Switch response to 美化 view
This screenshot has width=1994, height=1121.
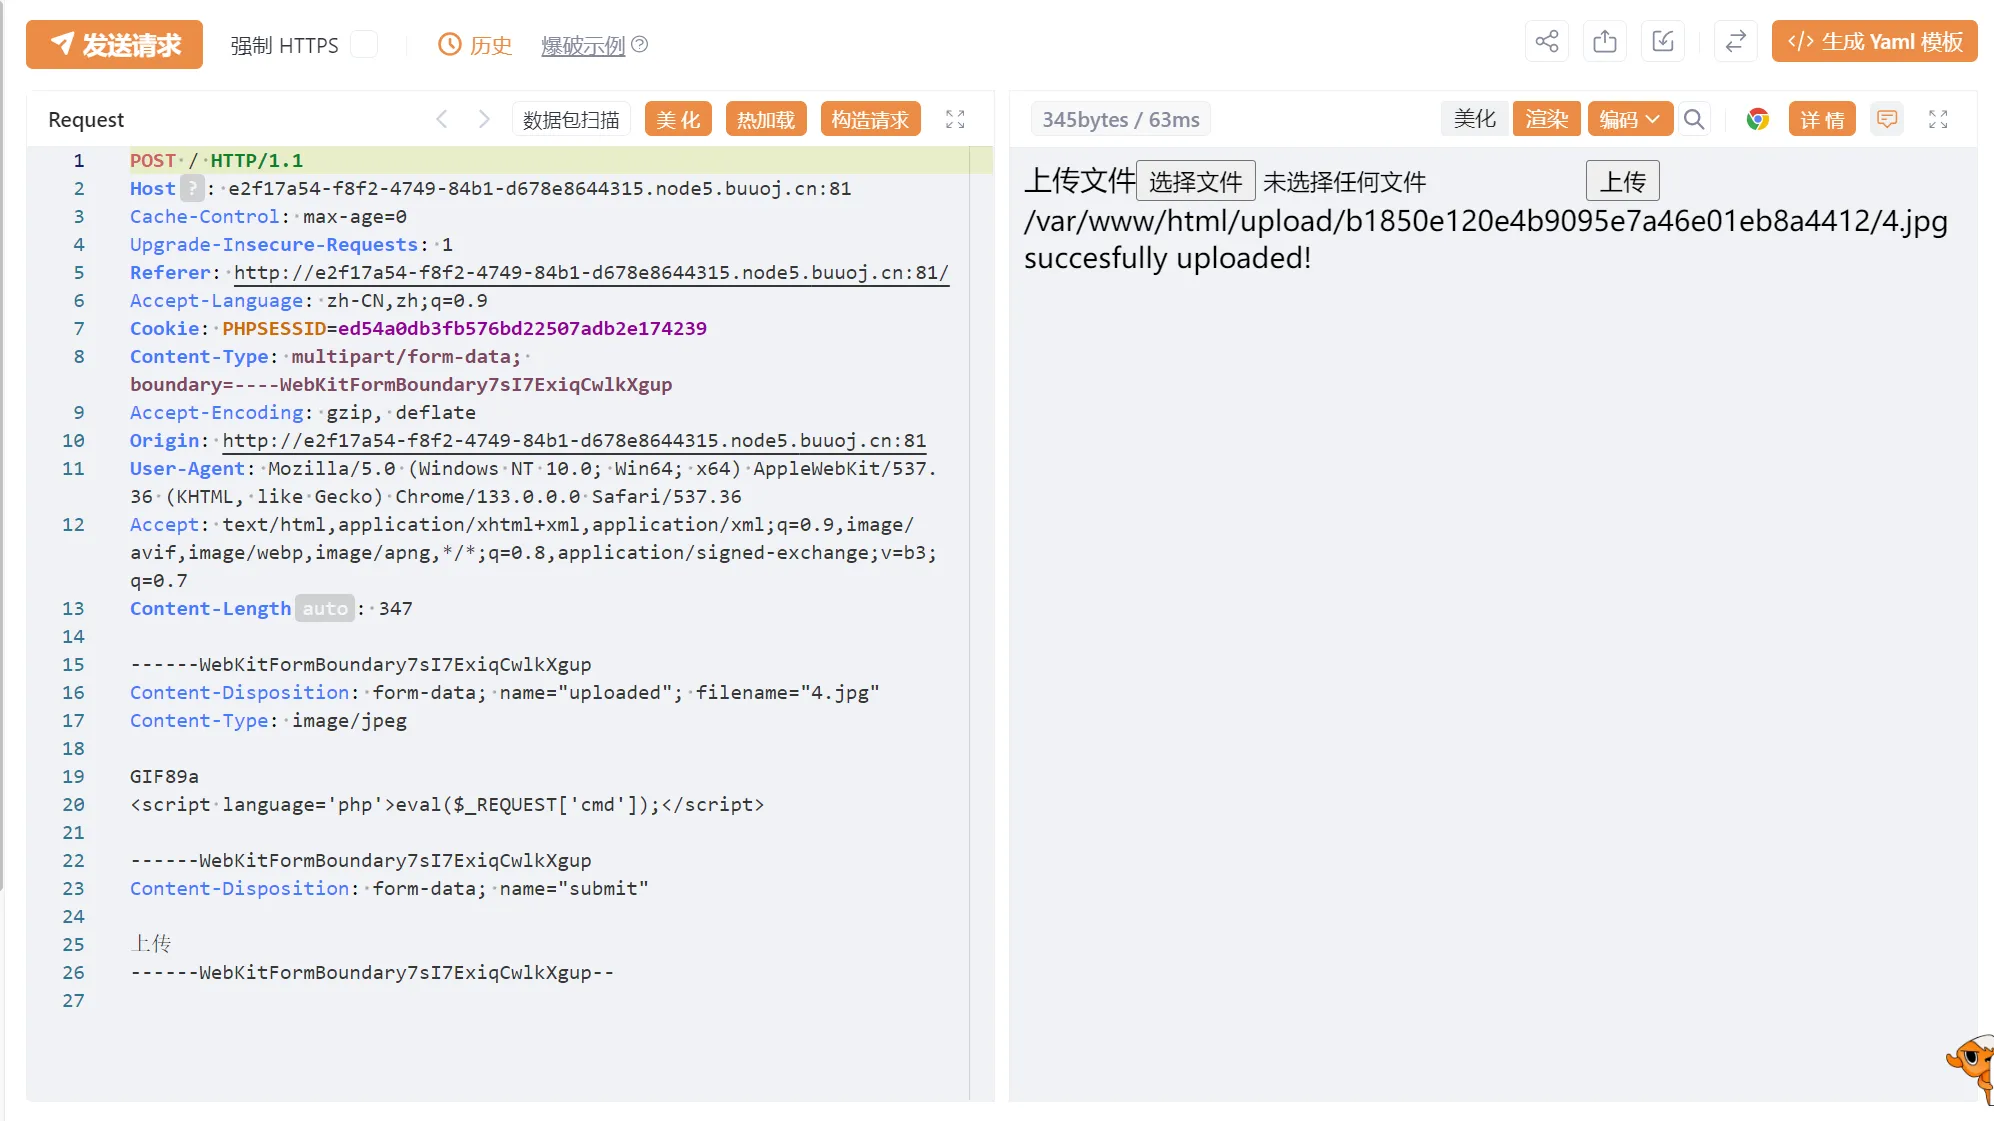(1474, 120)
